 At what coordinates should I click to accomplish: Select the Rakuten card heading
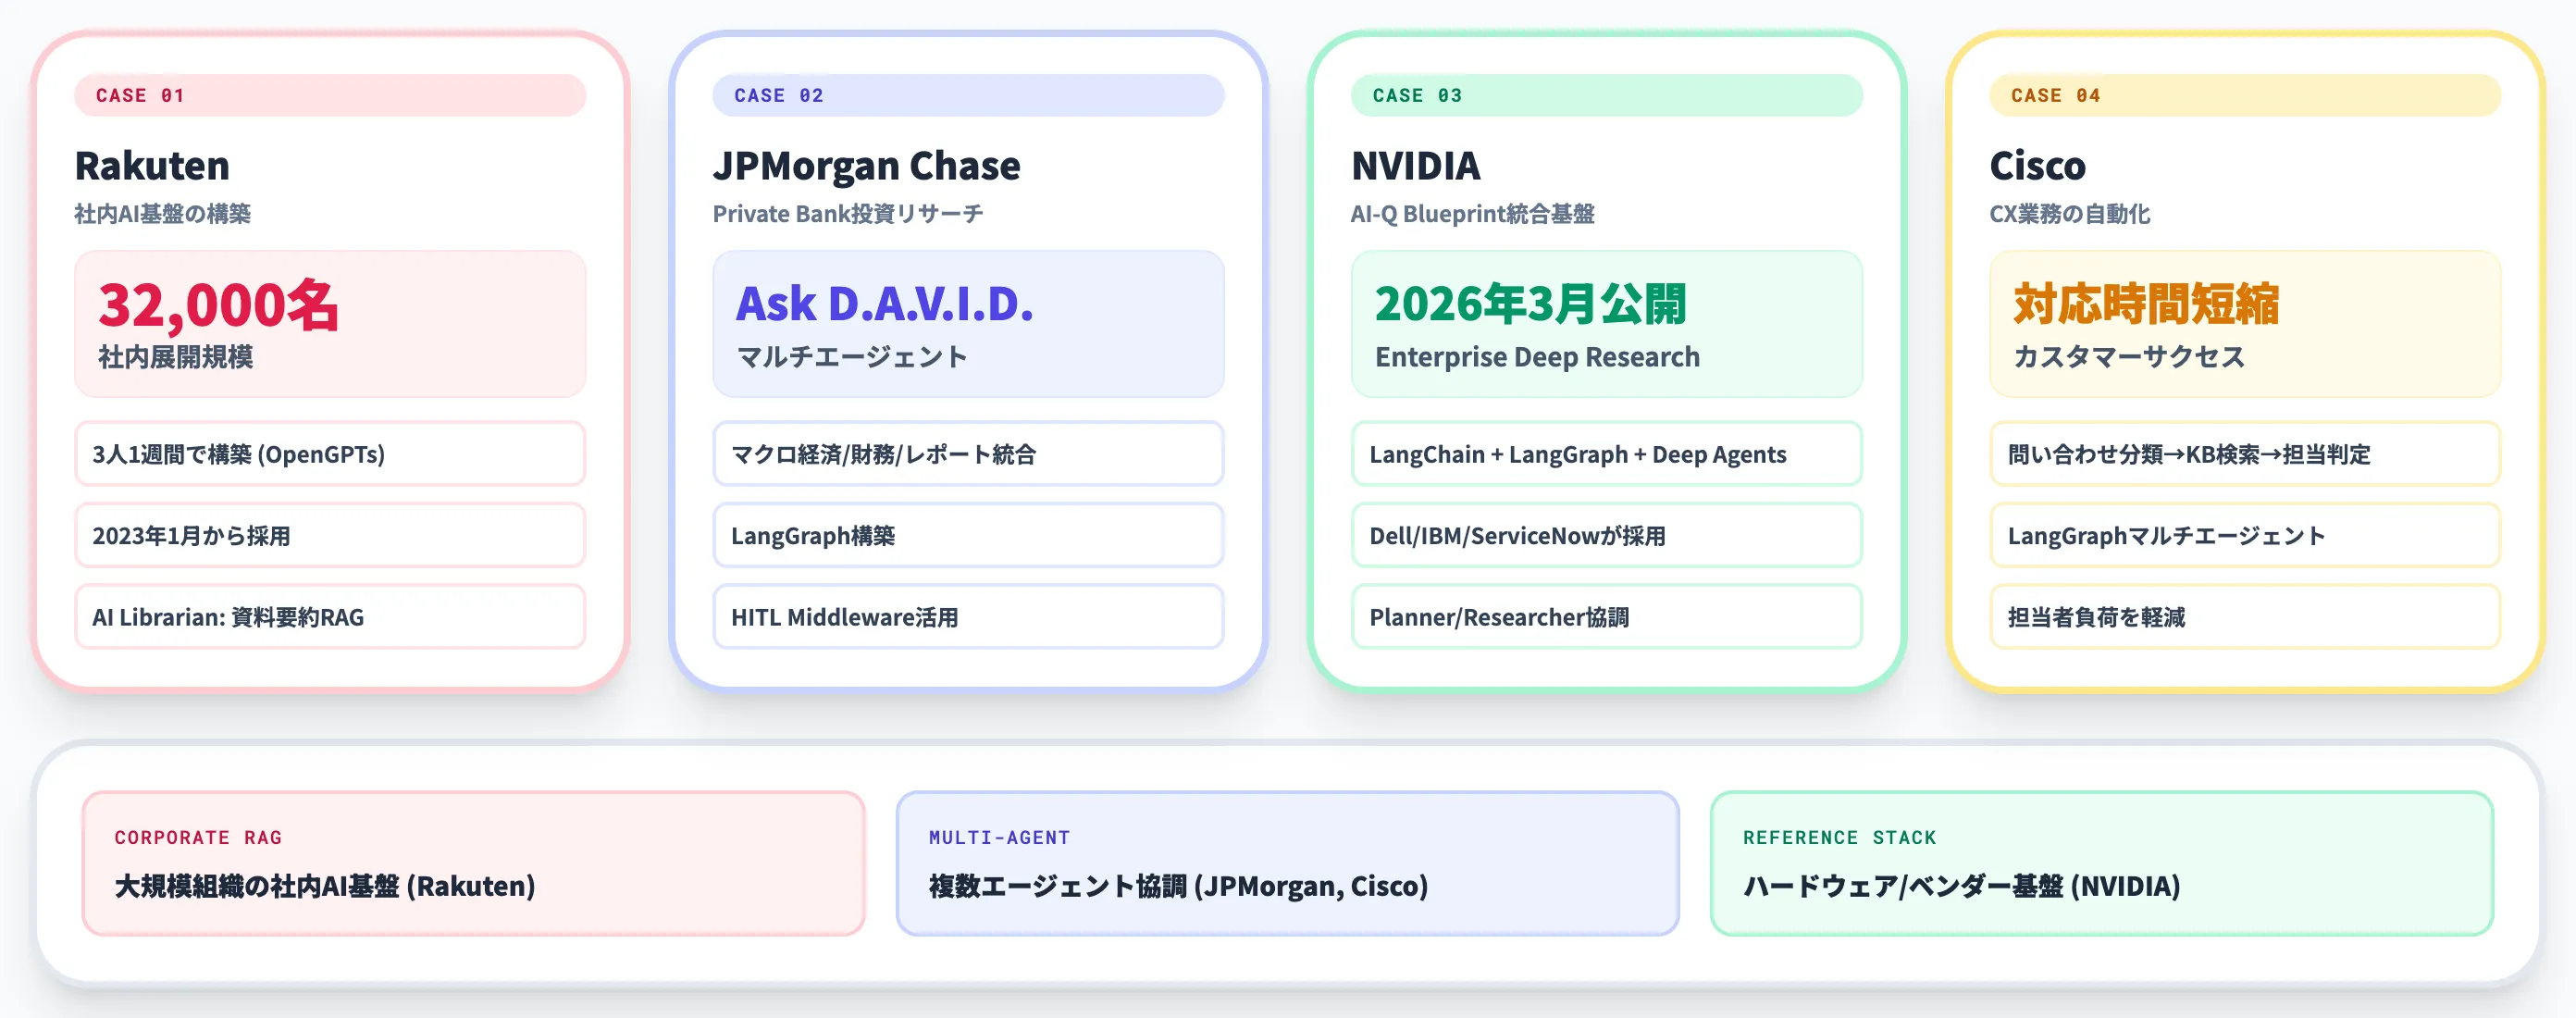[x=152, y=166]
